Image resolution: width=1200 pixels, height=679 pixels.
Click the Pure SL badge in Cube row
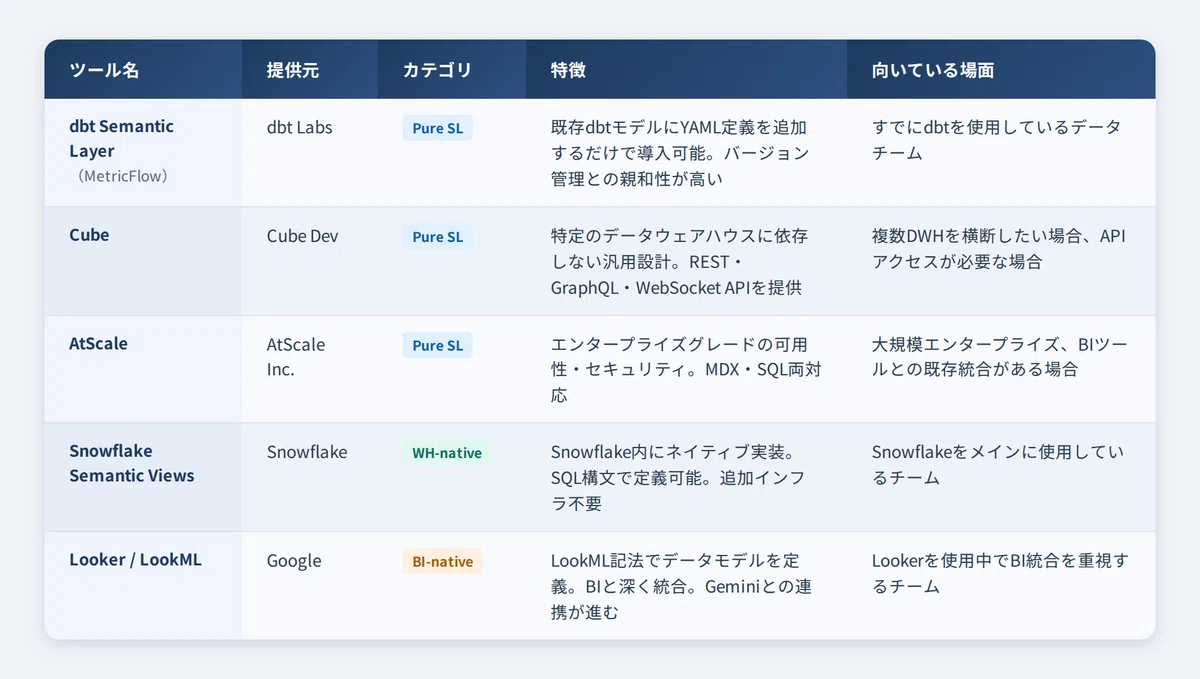[438, 237]
